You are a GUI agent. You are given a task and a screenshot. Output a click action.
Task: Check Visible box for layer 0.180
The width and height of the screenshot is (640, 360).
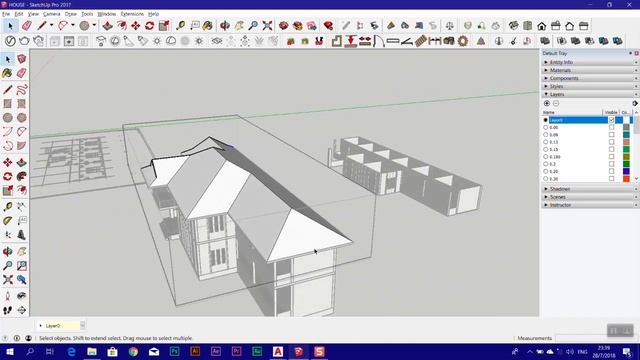[x=611, y=157]
